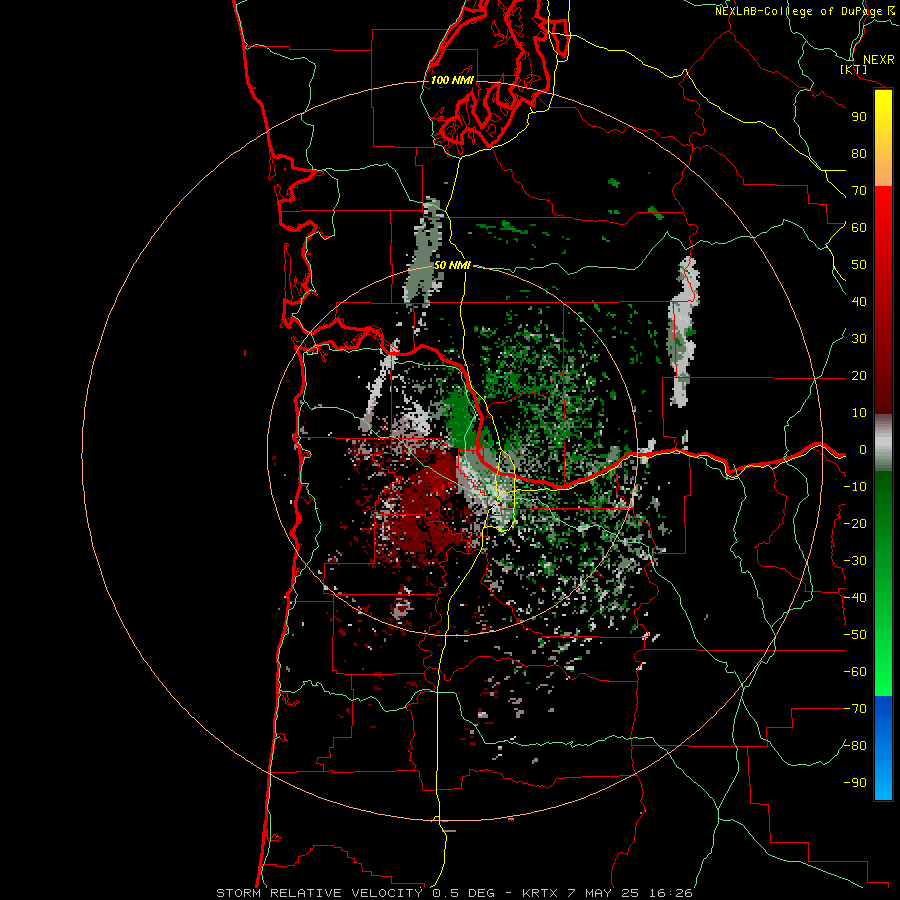Click the positive 30 knot scale label
Screen dimensions: 900x900
(859, 339)
